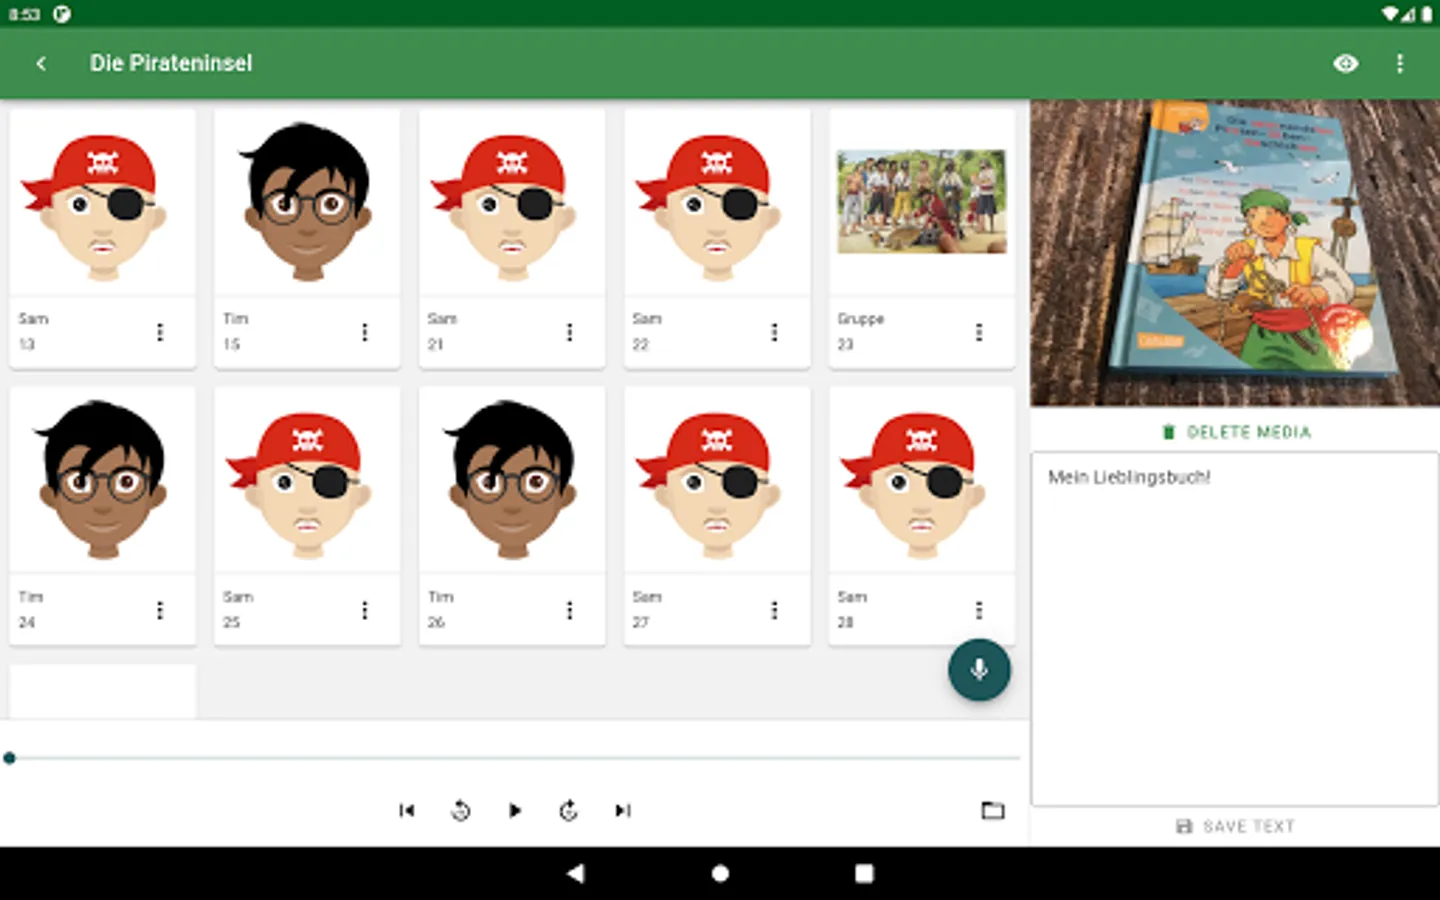
Task: Click the SAVE TEXT button
Action: [x=1236, y=826]
